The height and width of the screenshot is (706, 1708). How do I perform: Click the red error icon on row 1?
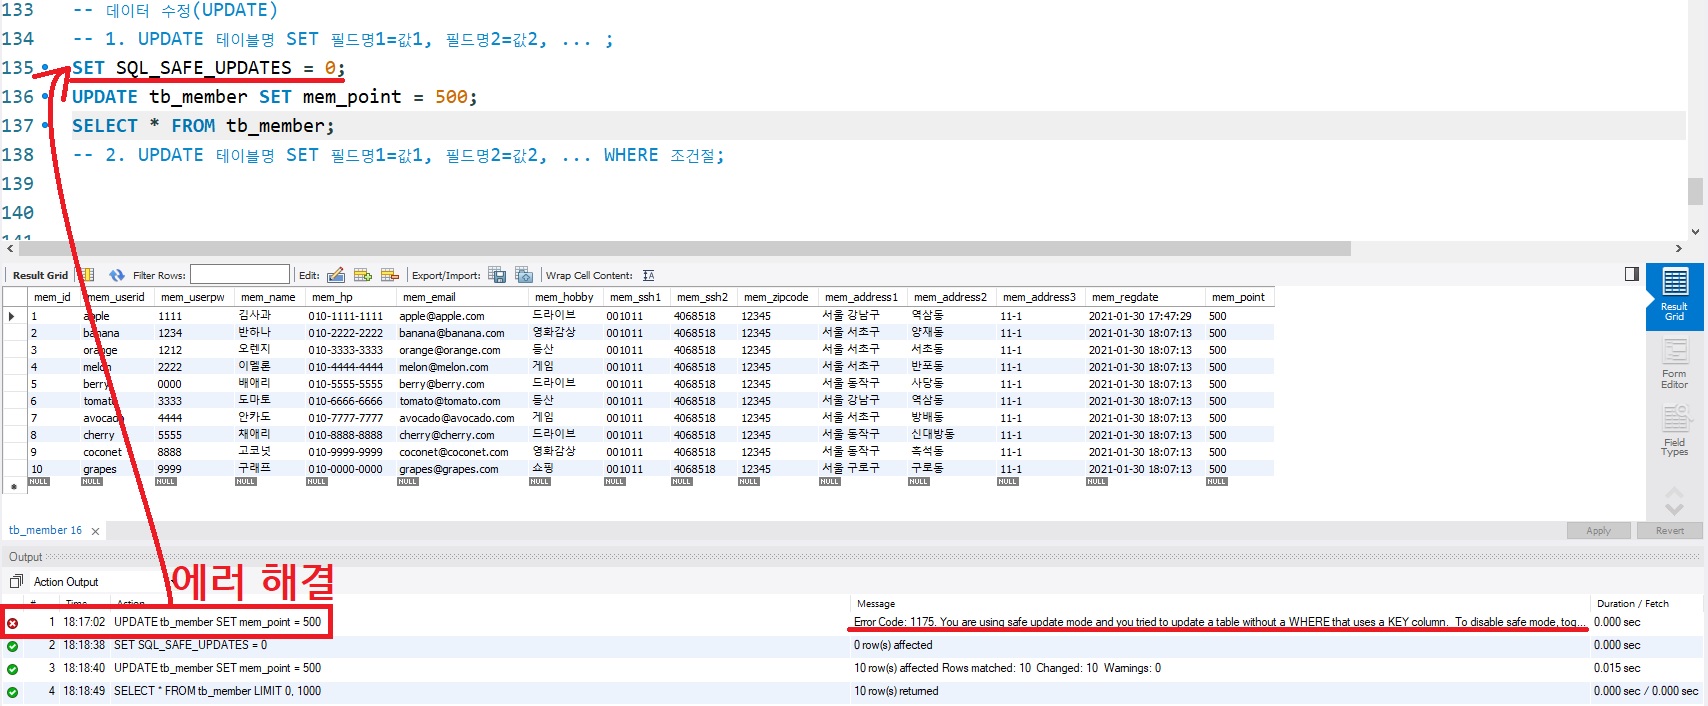pos(12,623)
